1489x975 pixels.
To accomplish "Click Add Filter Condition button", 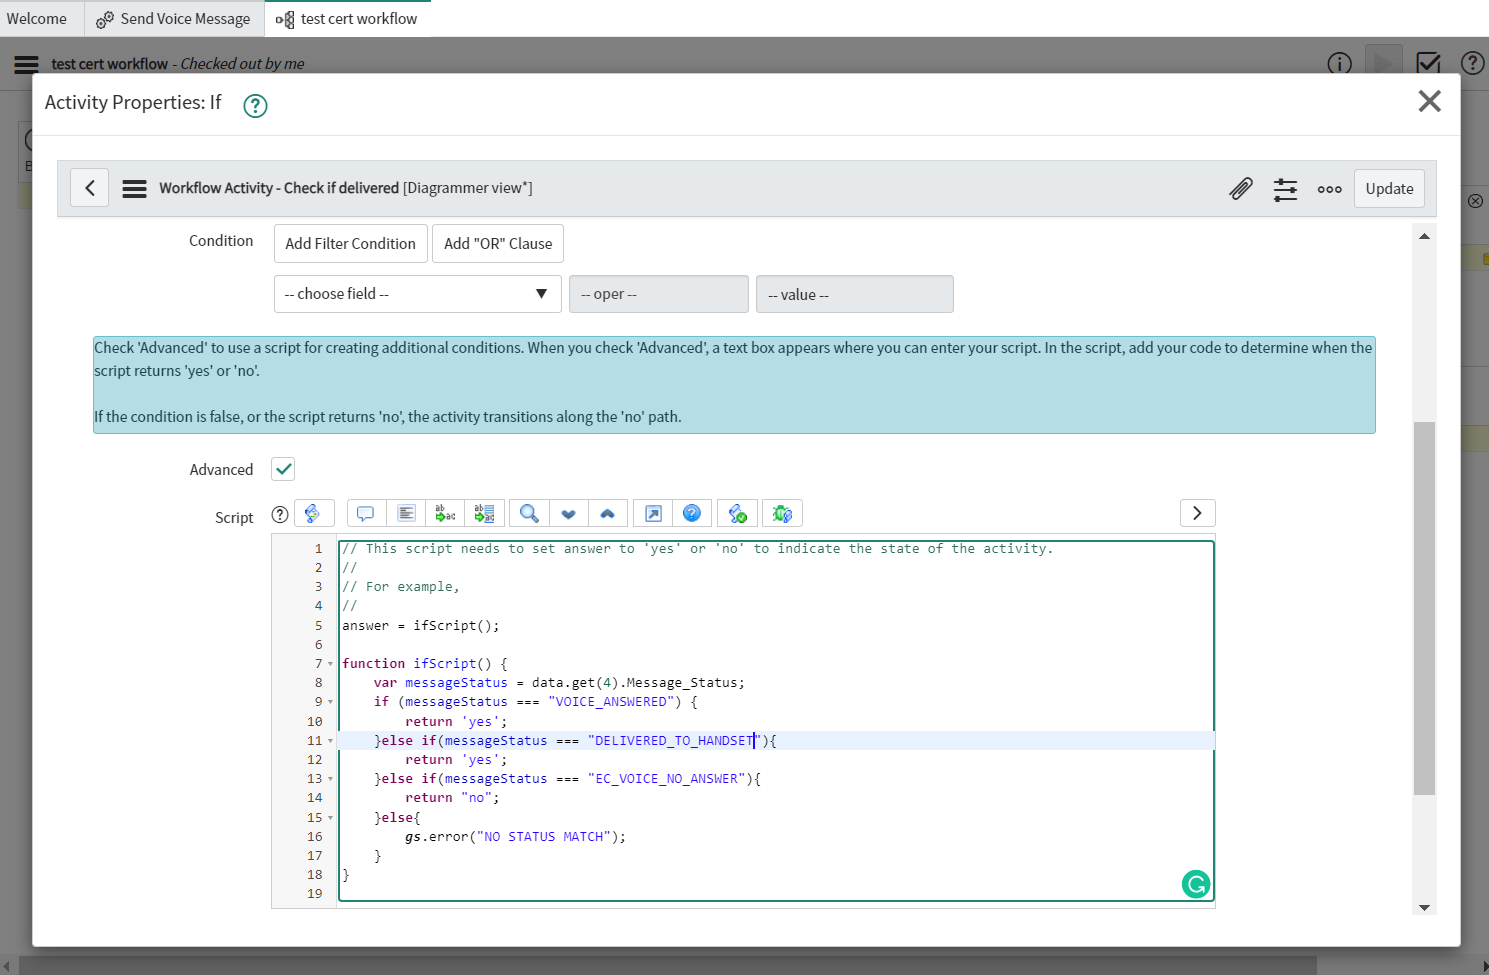I will (350, 244).
